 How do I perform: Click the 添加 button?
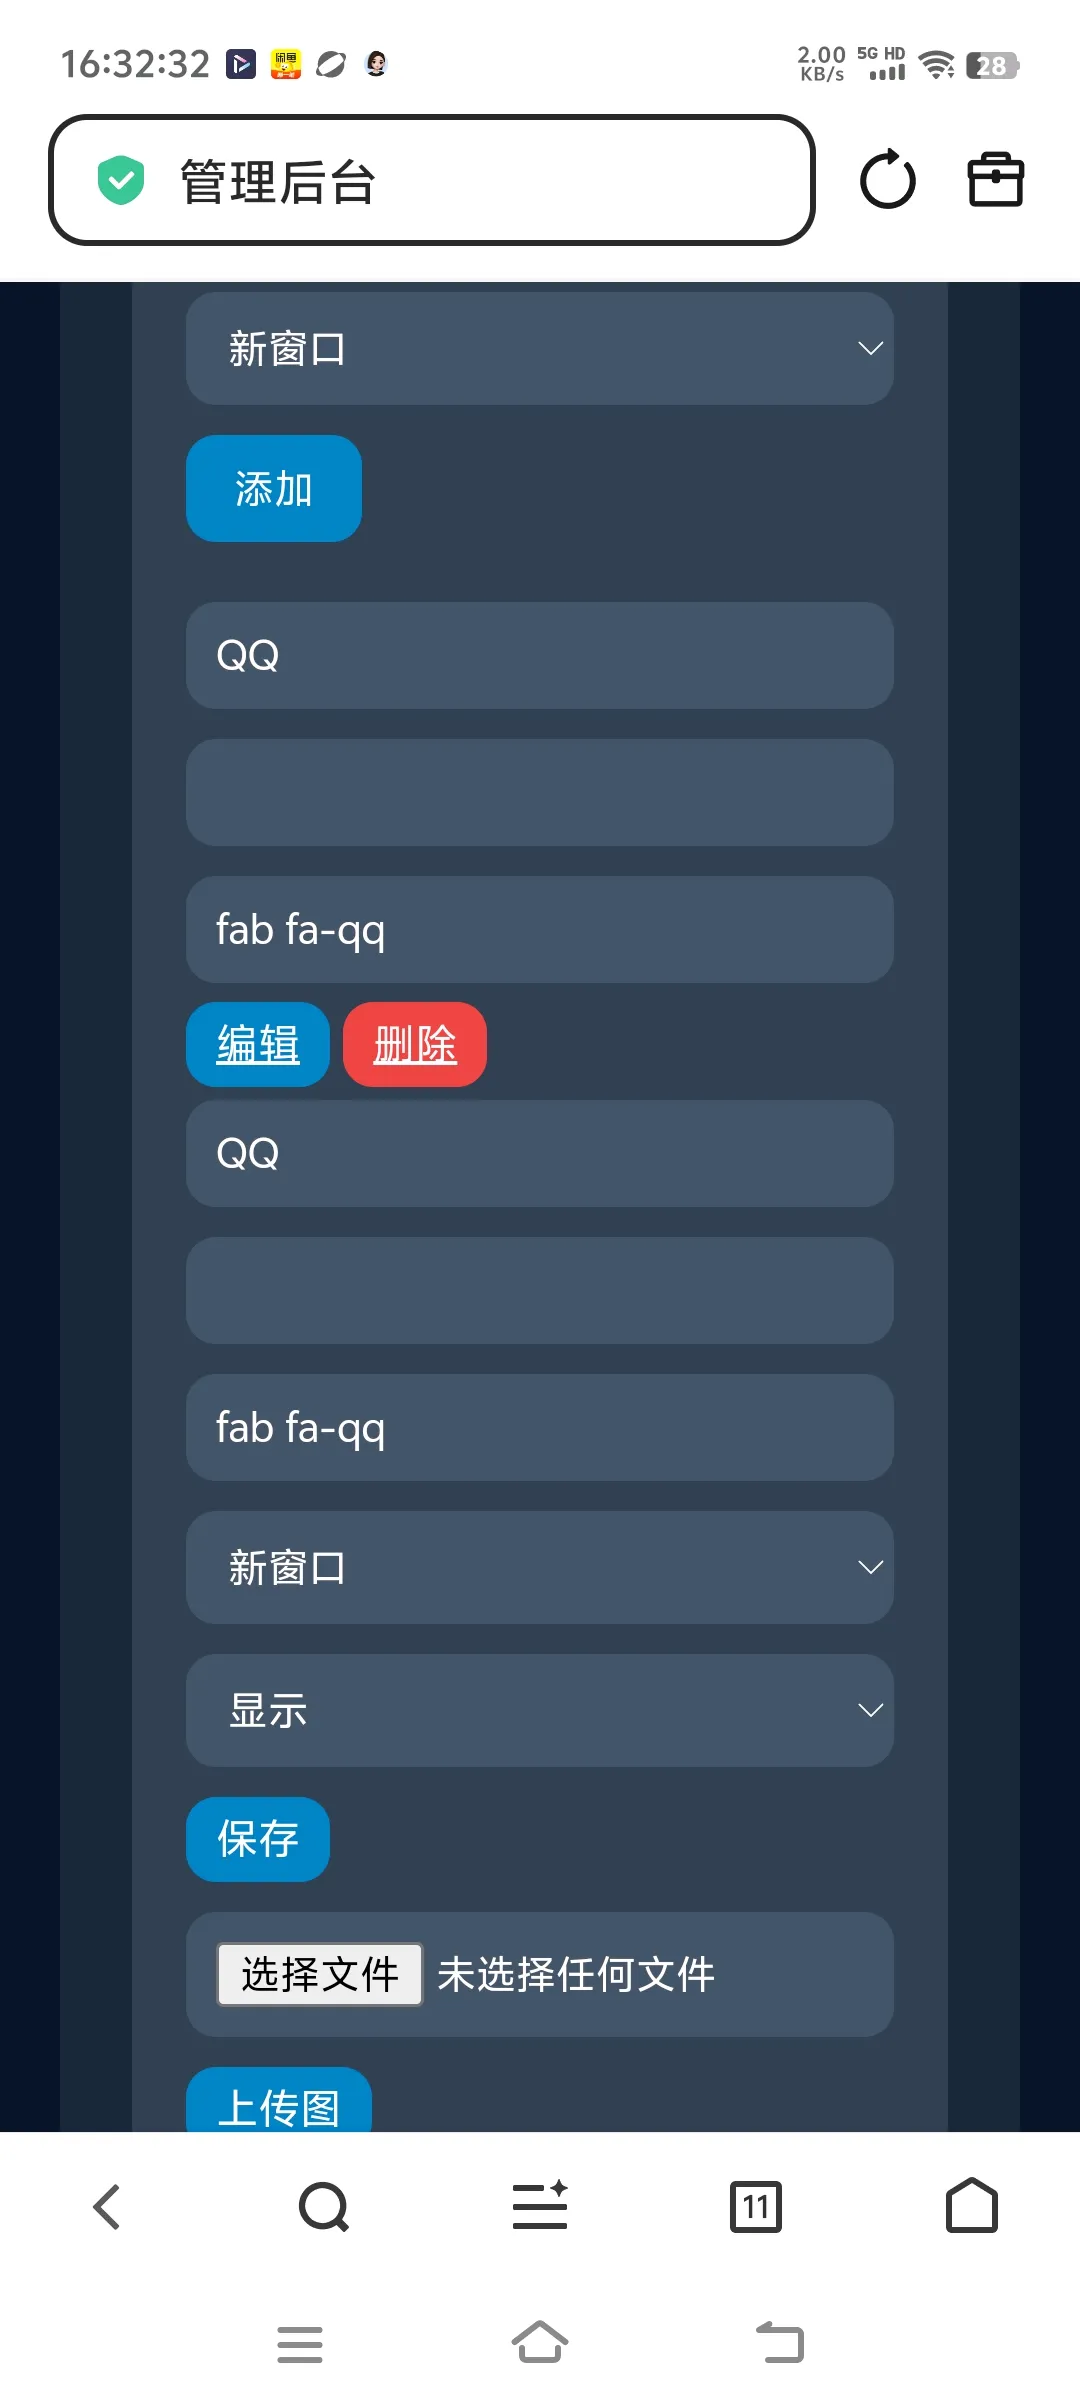pos(274,489)
